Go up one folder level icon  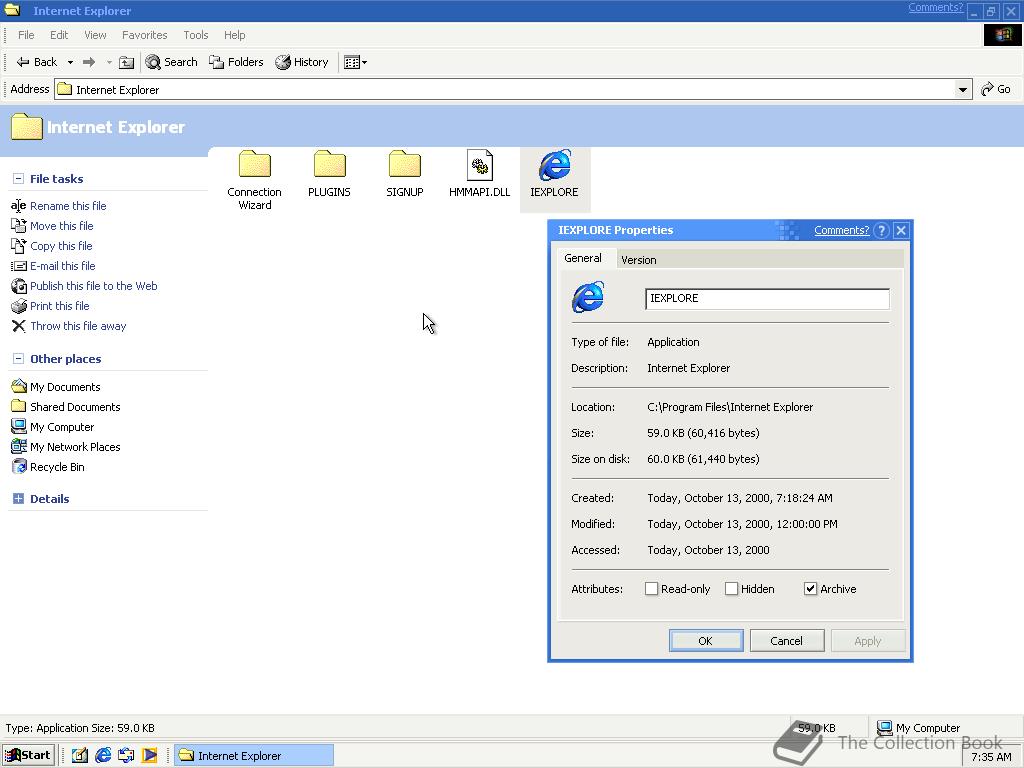click(127, 62)
